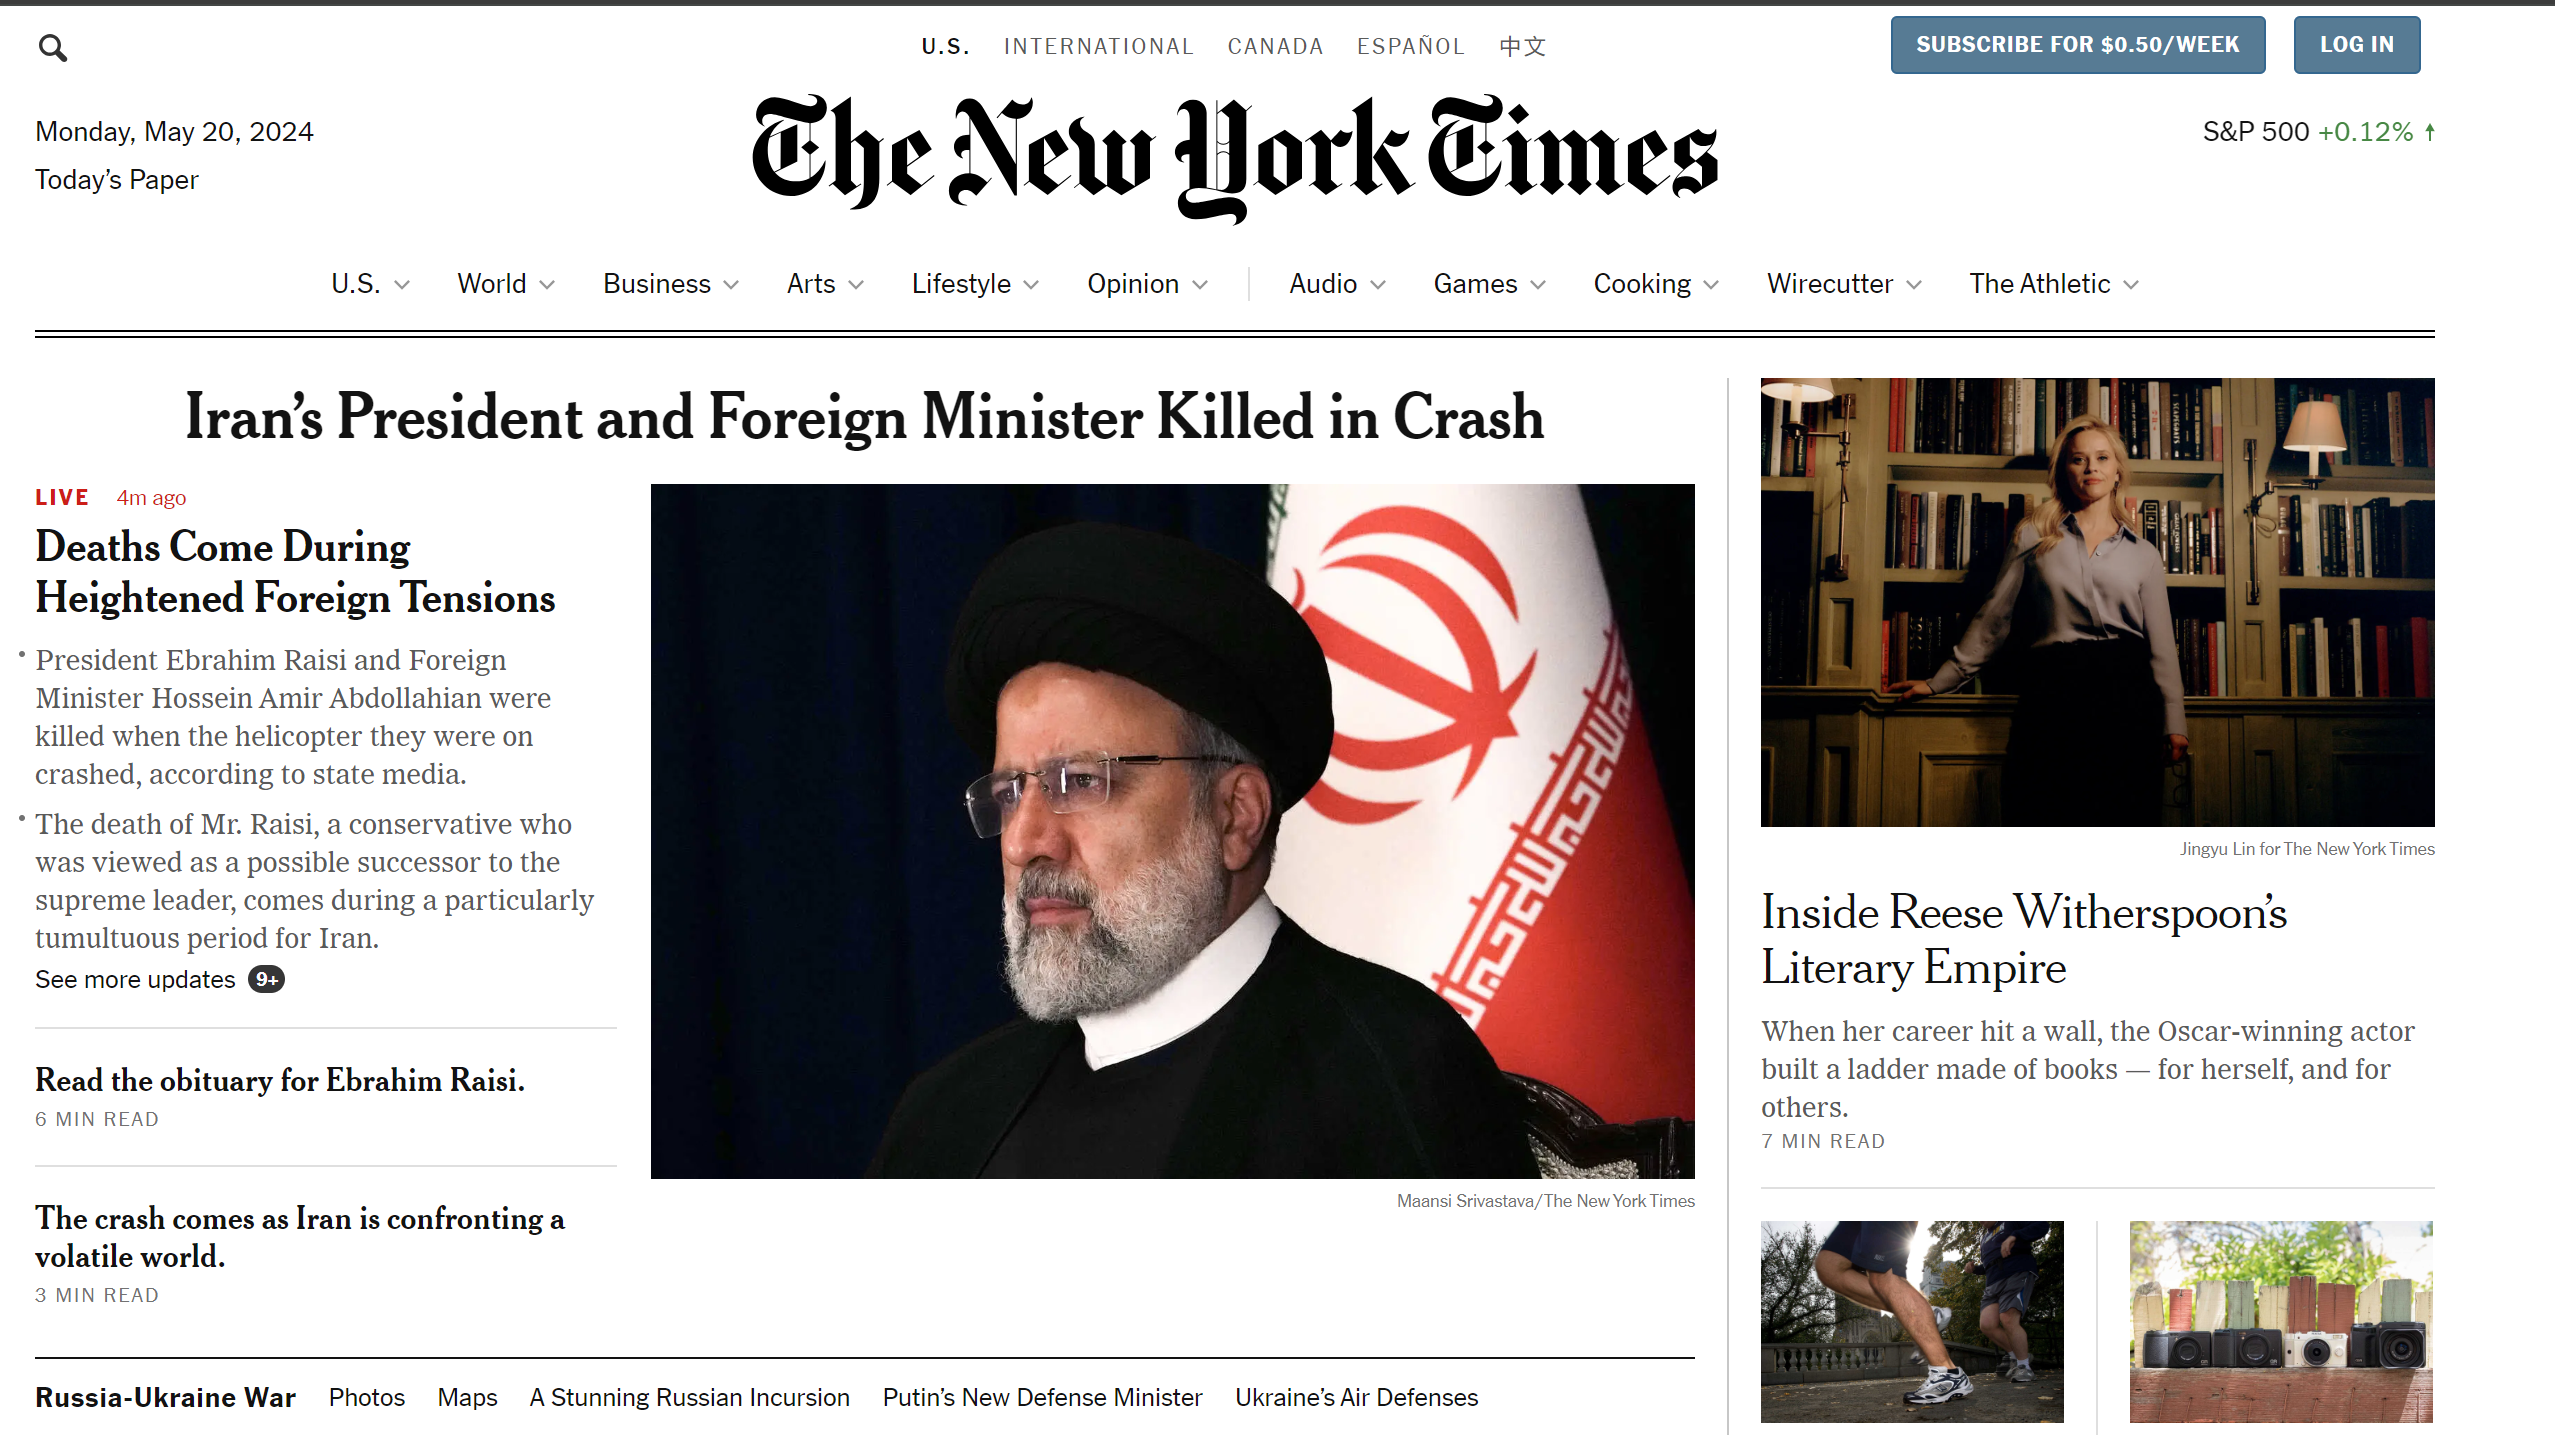Expand the U.S. section chevron
This screenshot has height=1435, width=2555.
402,285
